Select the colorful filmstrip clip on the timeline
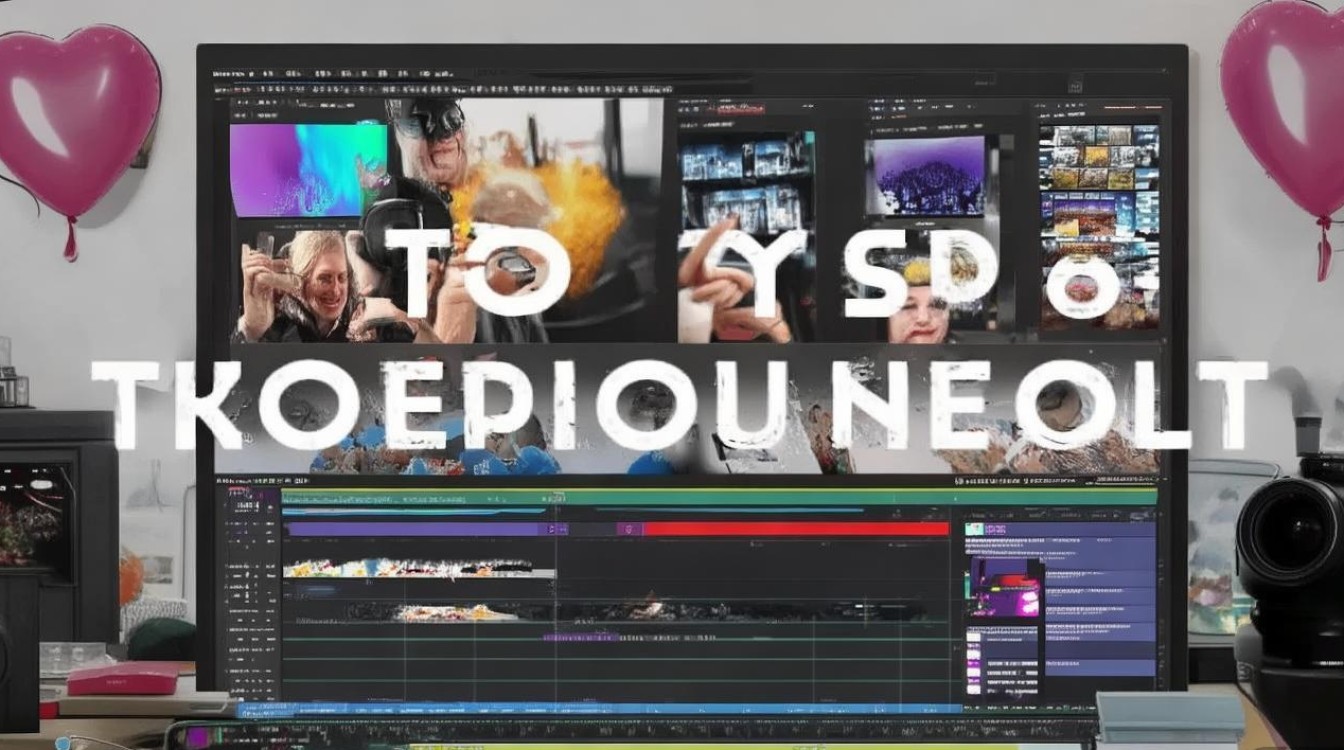 (419, 568)
